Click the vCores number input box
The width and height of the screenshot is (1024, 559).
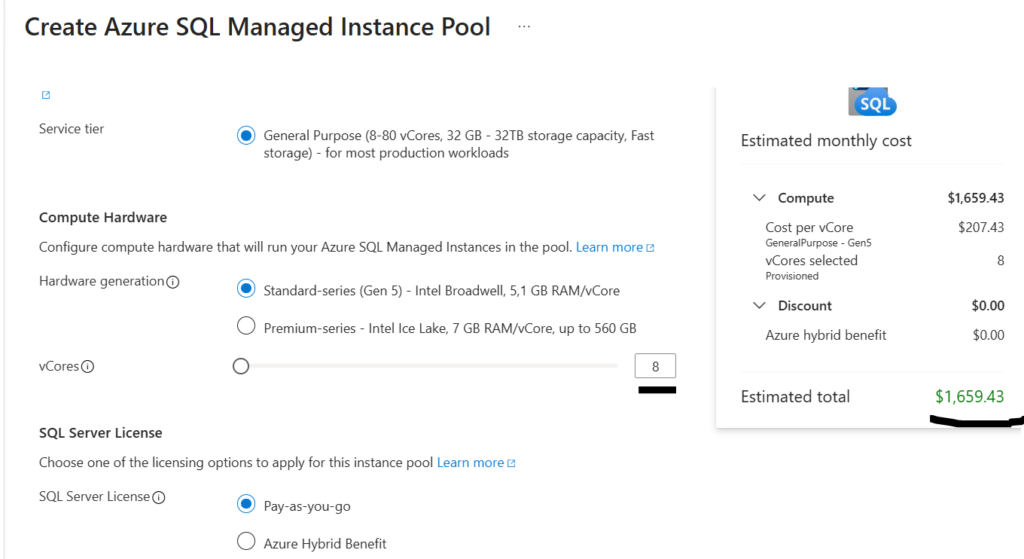(655, 366)
